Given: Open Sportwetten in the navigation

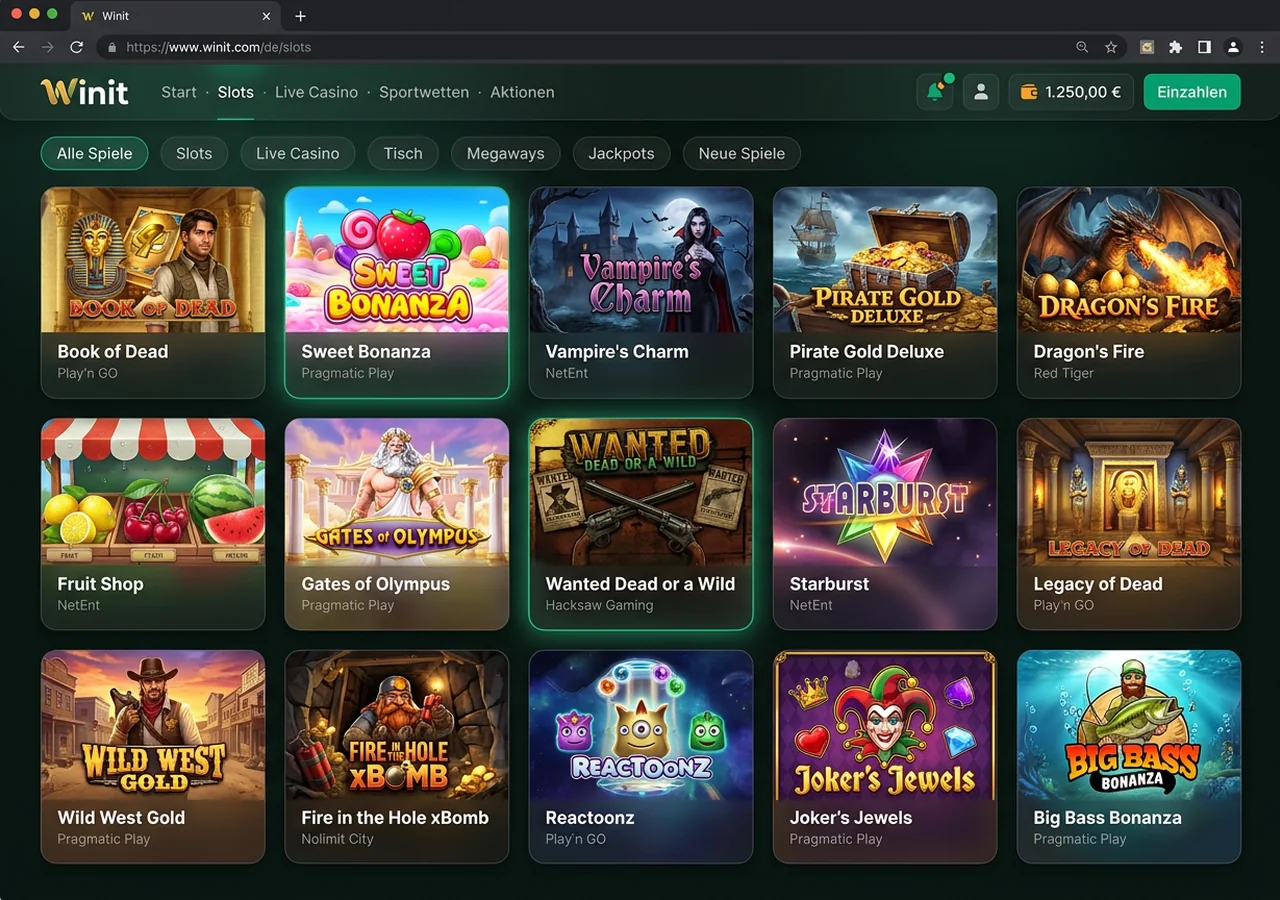Looking at the screenshot, I should tap(424, 92).
